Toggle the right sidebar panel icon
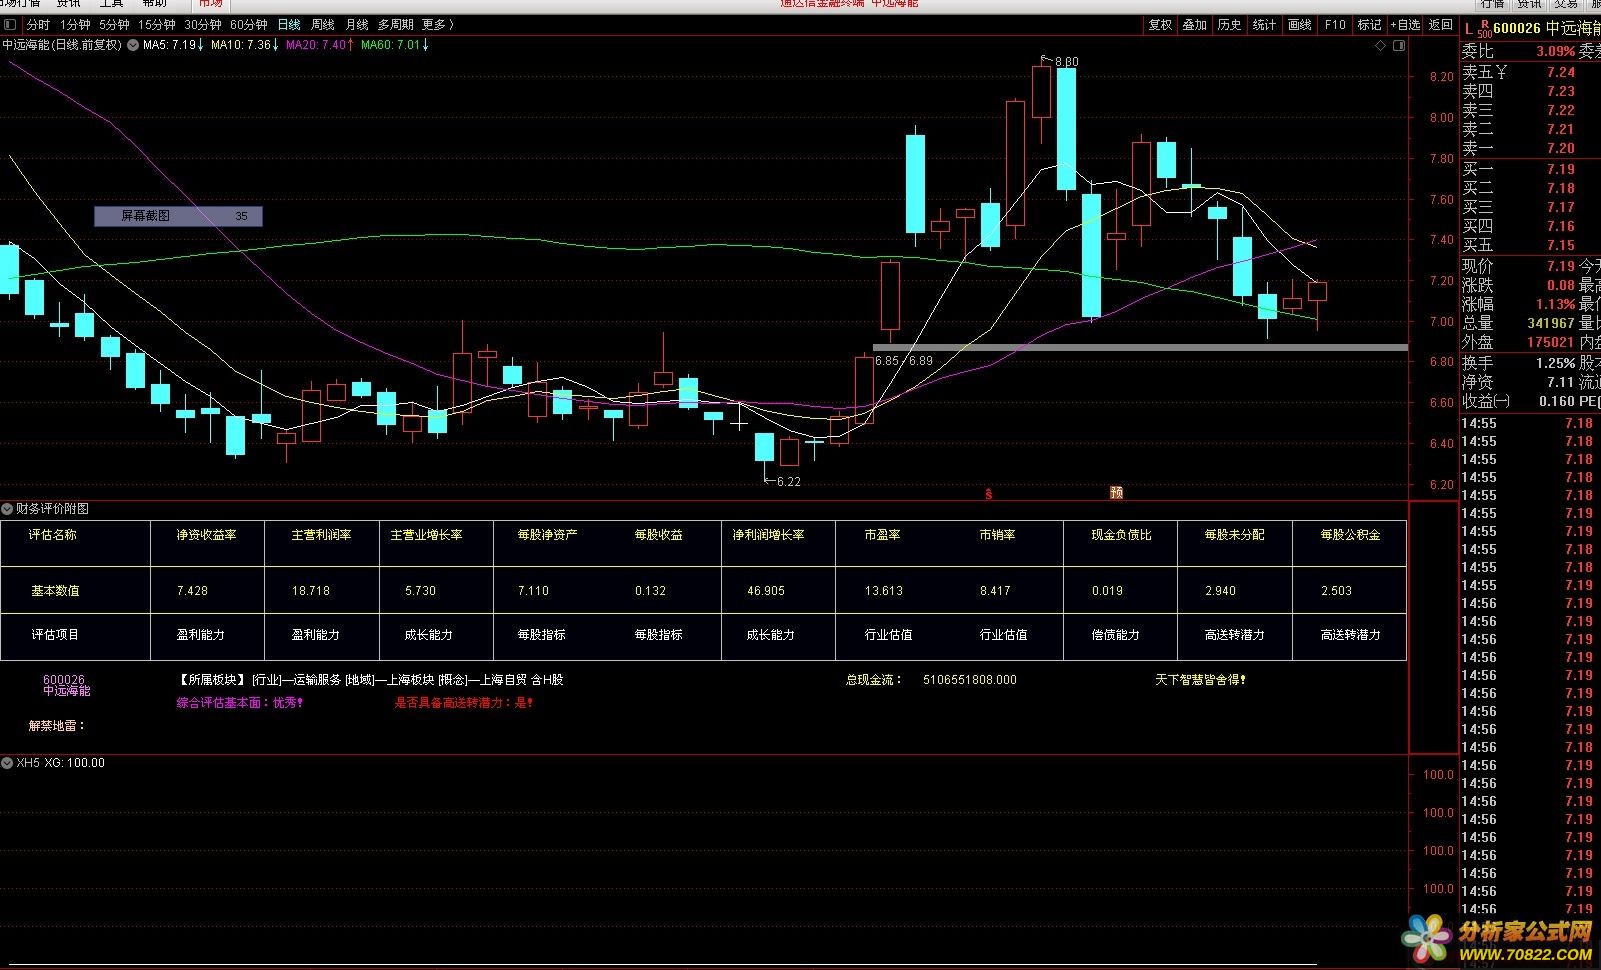The width and height of the screenshot is (1601, 970). 1400,45
